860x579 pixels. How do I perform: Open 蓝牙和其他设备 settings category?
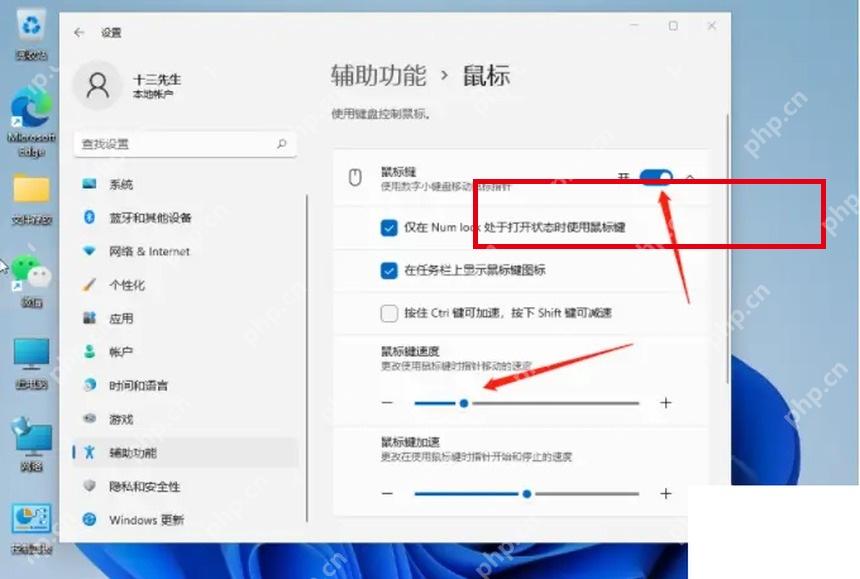pyautogui.click(x=186, y=217)
